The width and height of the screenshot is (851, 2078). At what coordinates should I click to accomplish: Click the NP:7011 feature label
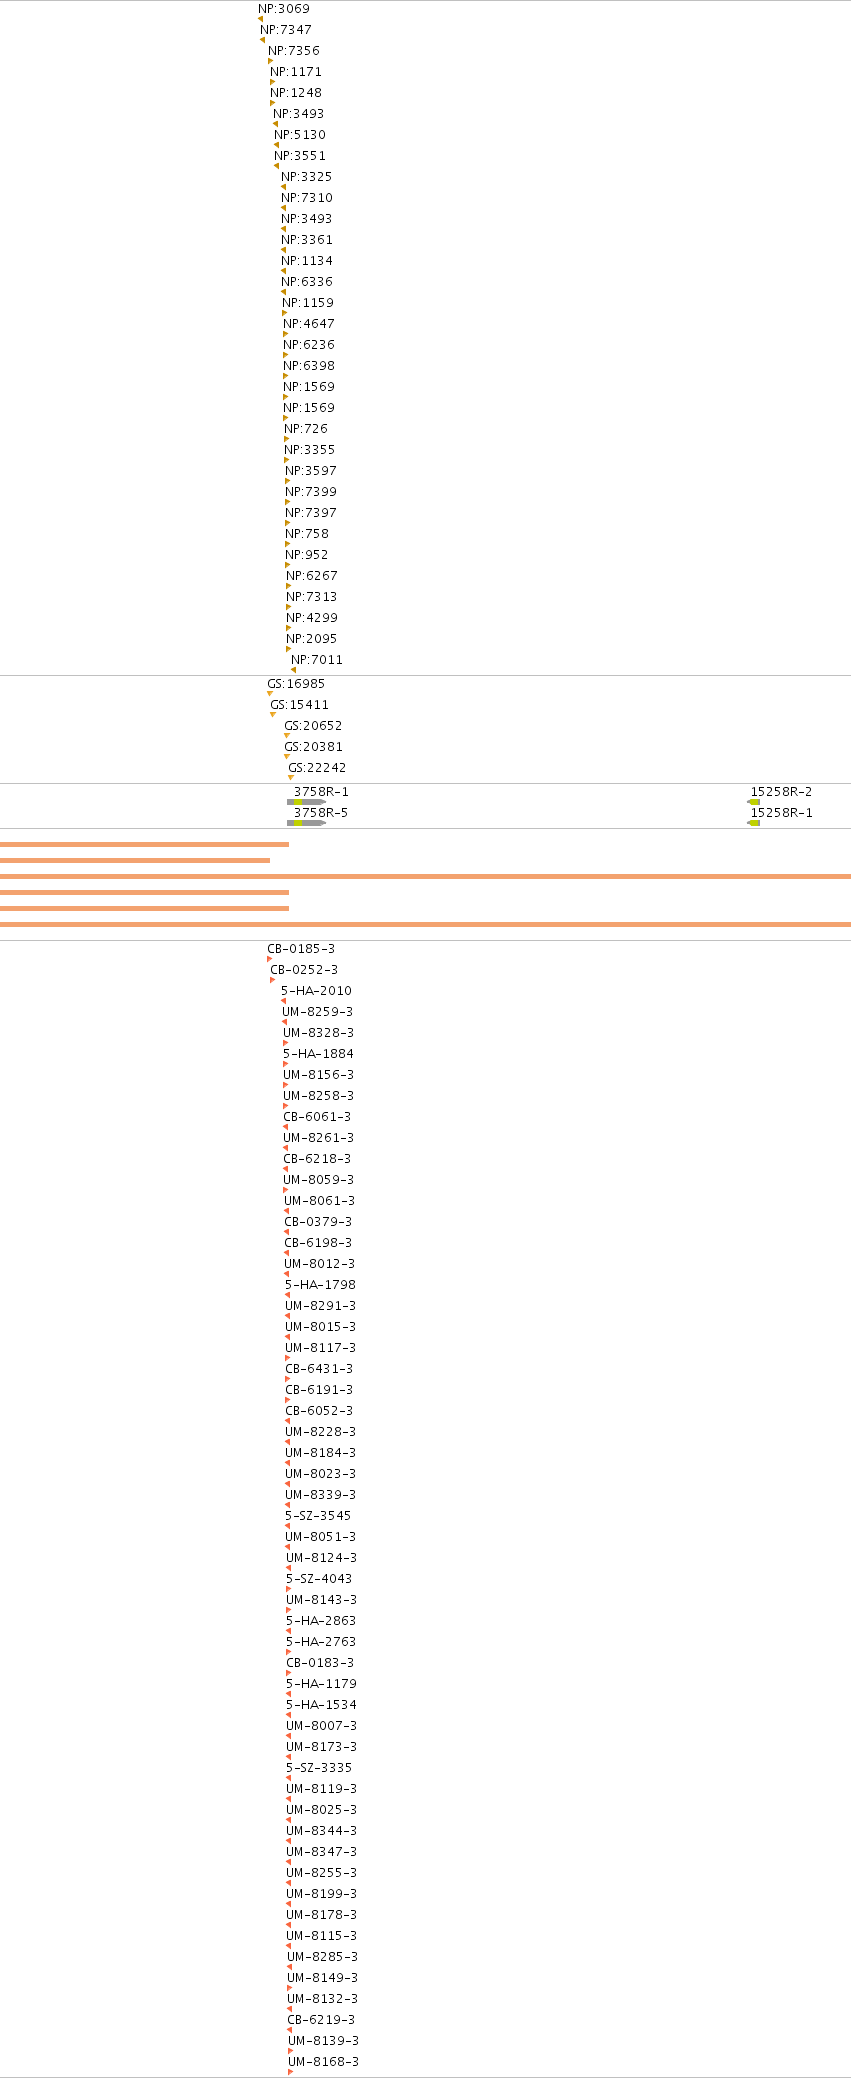pyautogui.click(x=317, y=660)
